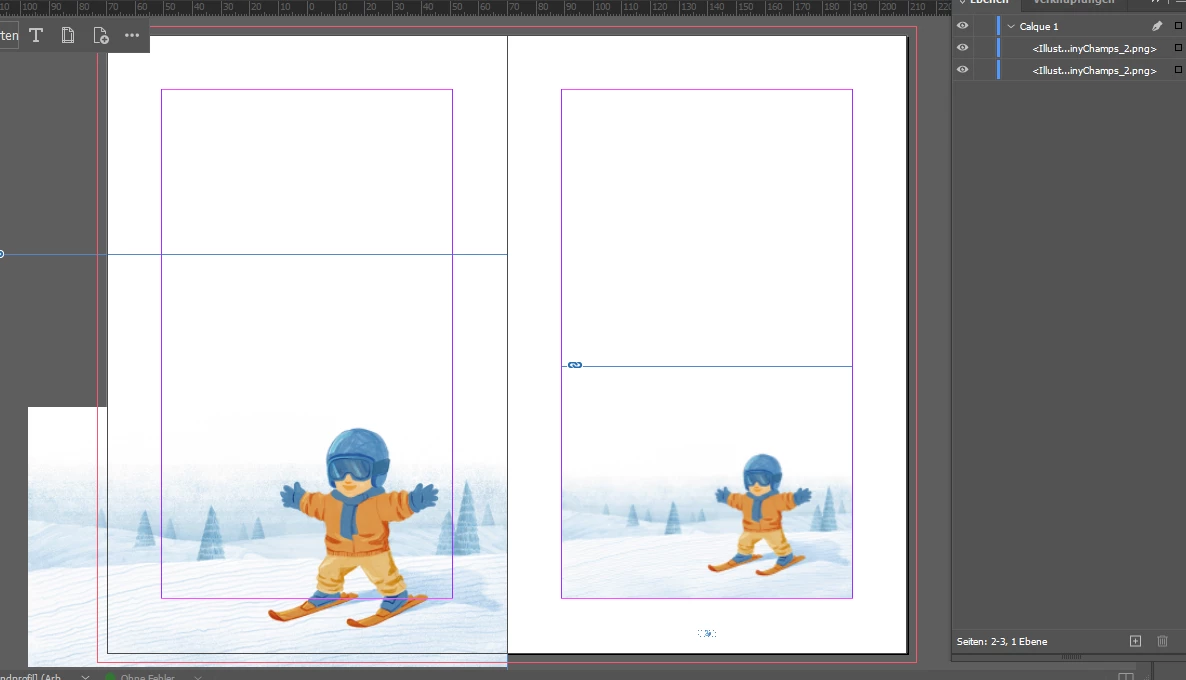Open the preflight profile dropdown
Screen dimensions: 1186x680
pyautogui.click(x=85, y=676)
